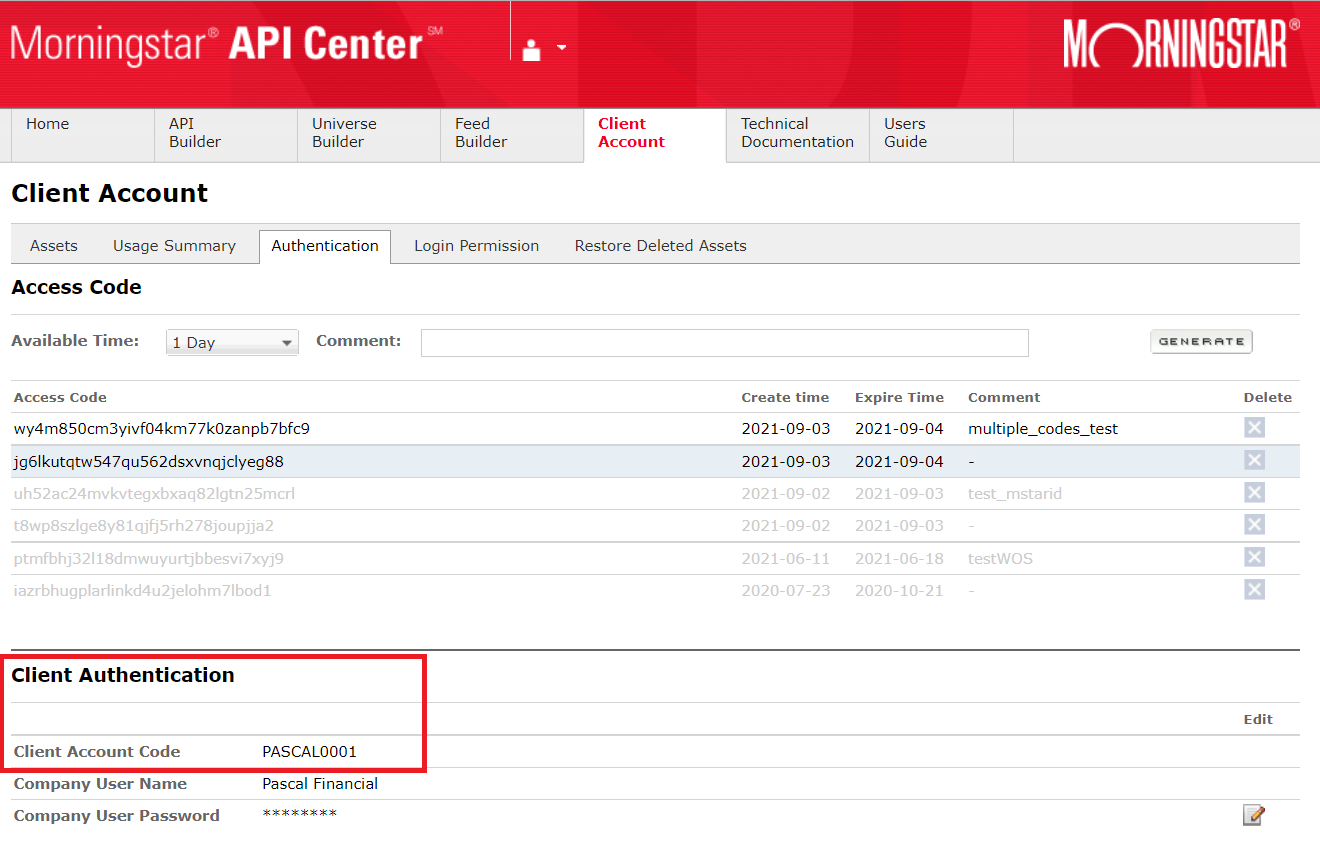Generate a new access code

(x=1201, y=341)
